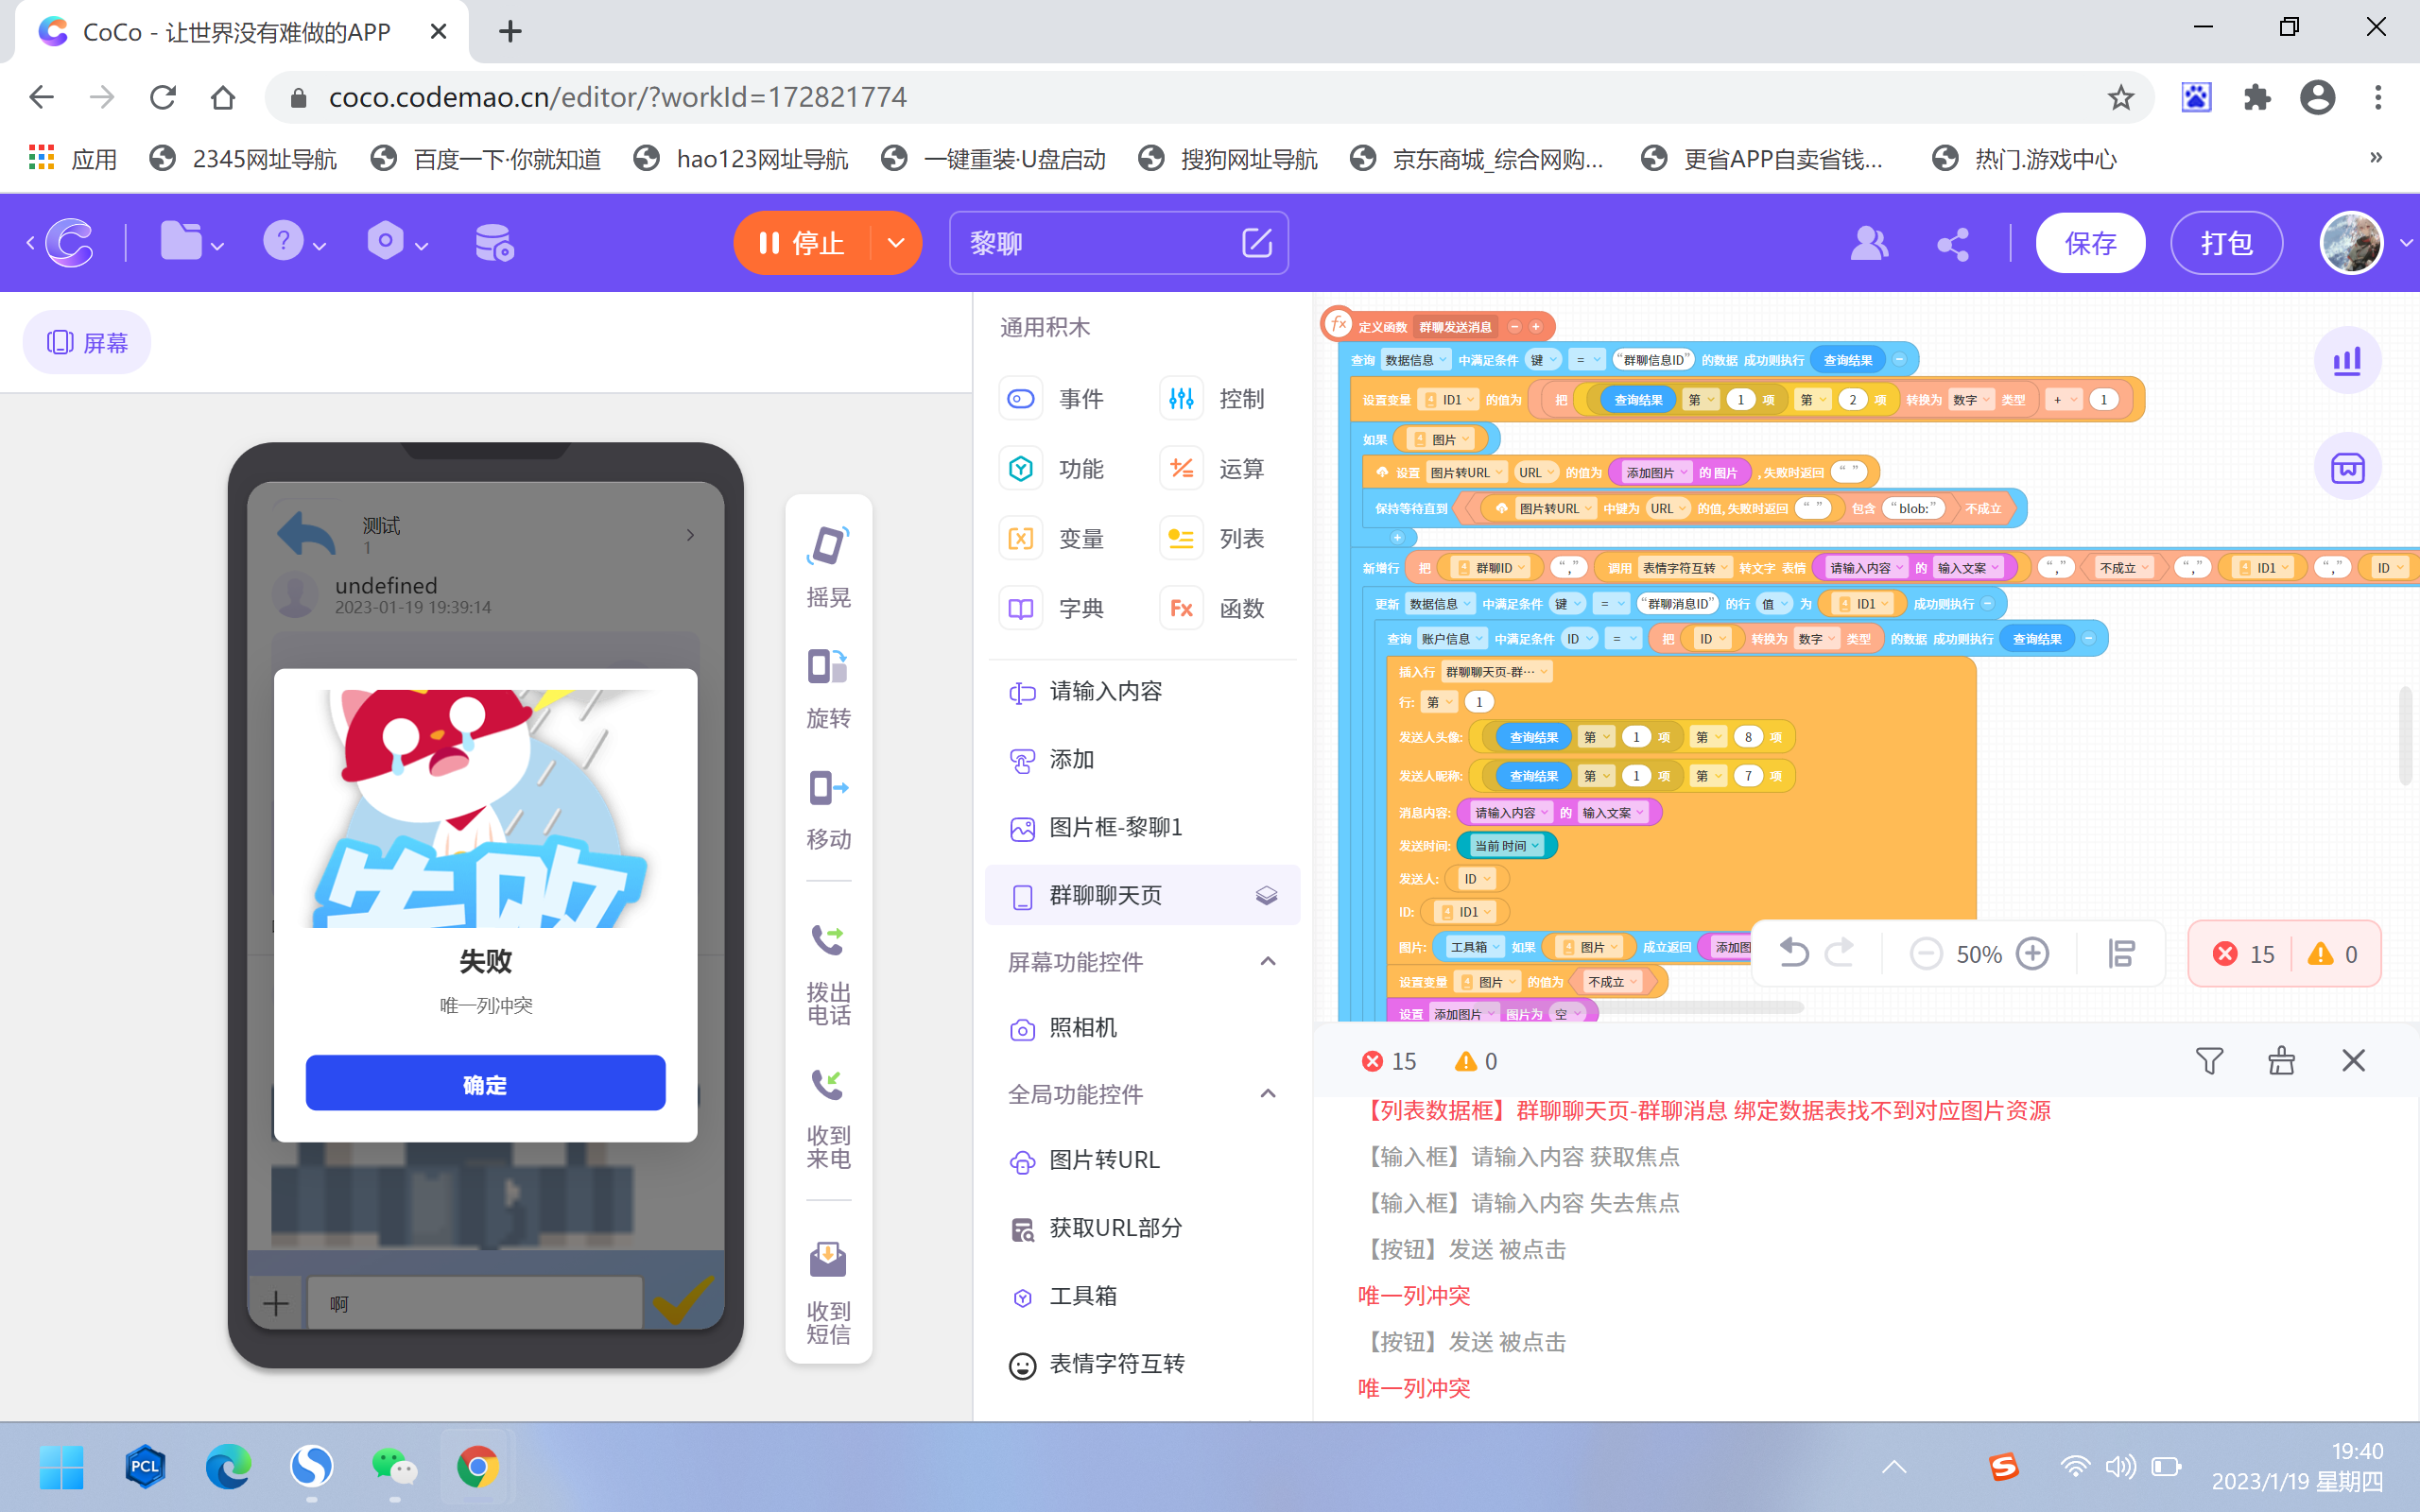Open Microsoft Edge from the taskbar
The width and height of the screenshot is (2420, 1512).
[x=228, y=1467]
